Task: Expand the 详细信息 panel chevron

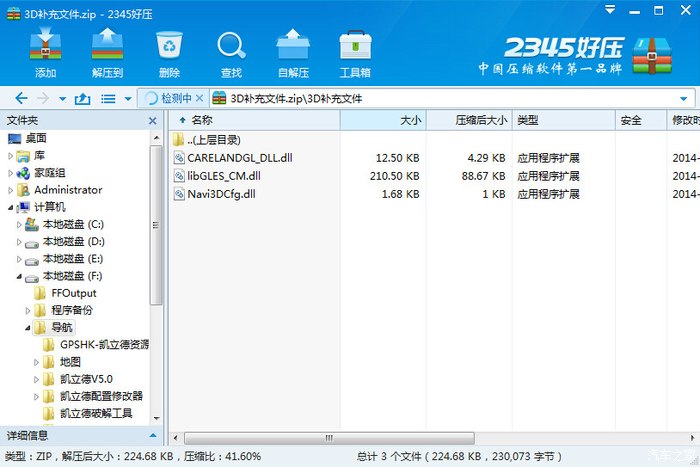Action: [153, 435]
